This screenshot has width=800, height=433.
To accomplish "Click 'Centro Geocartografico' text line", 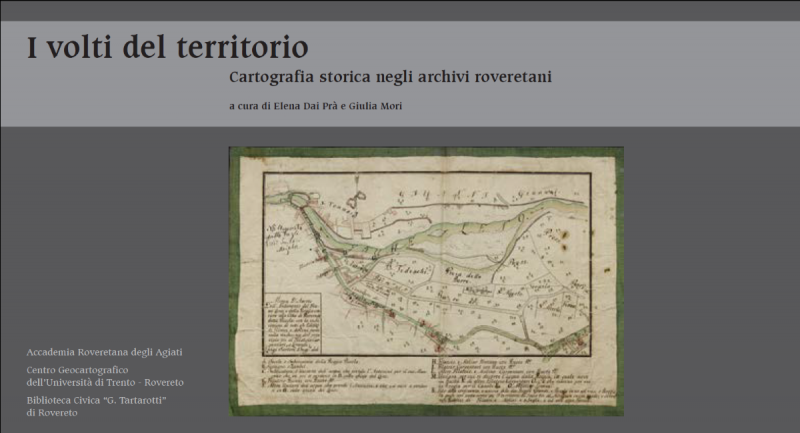I will click(78, 370).
